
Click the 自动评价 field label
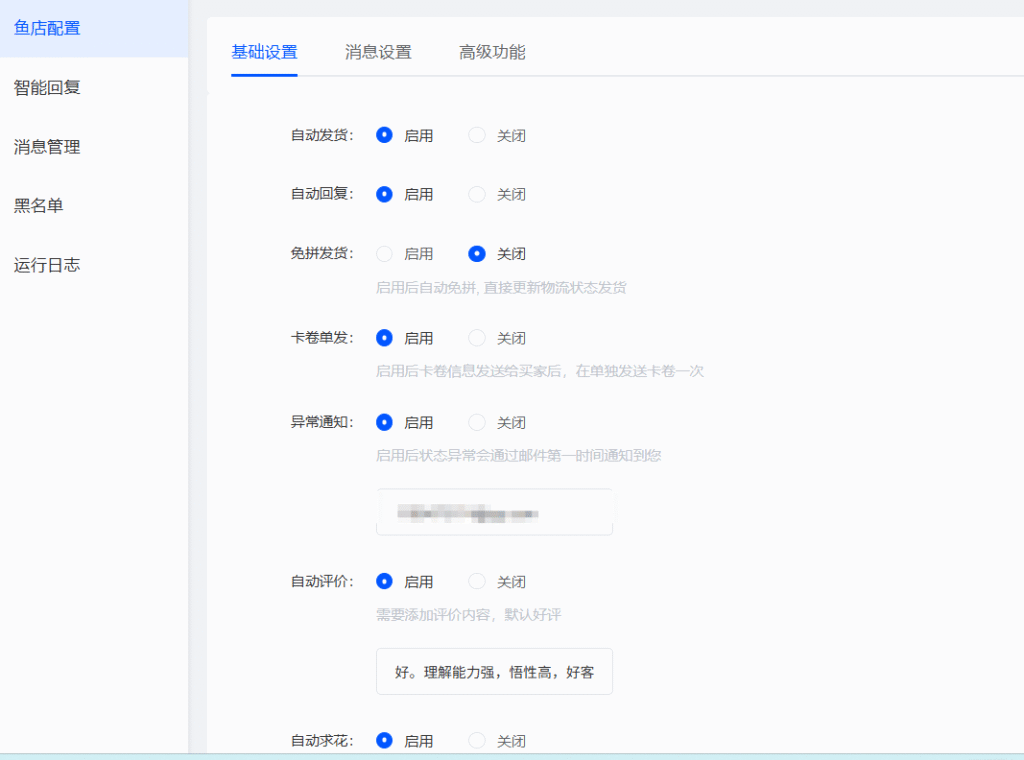pyautogui.click(x=322, y=581)
